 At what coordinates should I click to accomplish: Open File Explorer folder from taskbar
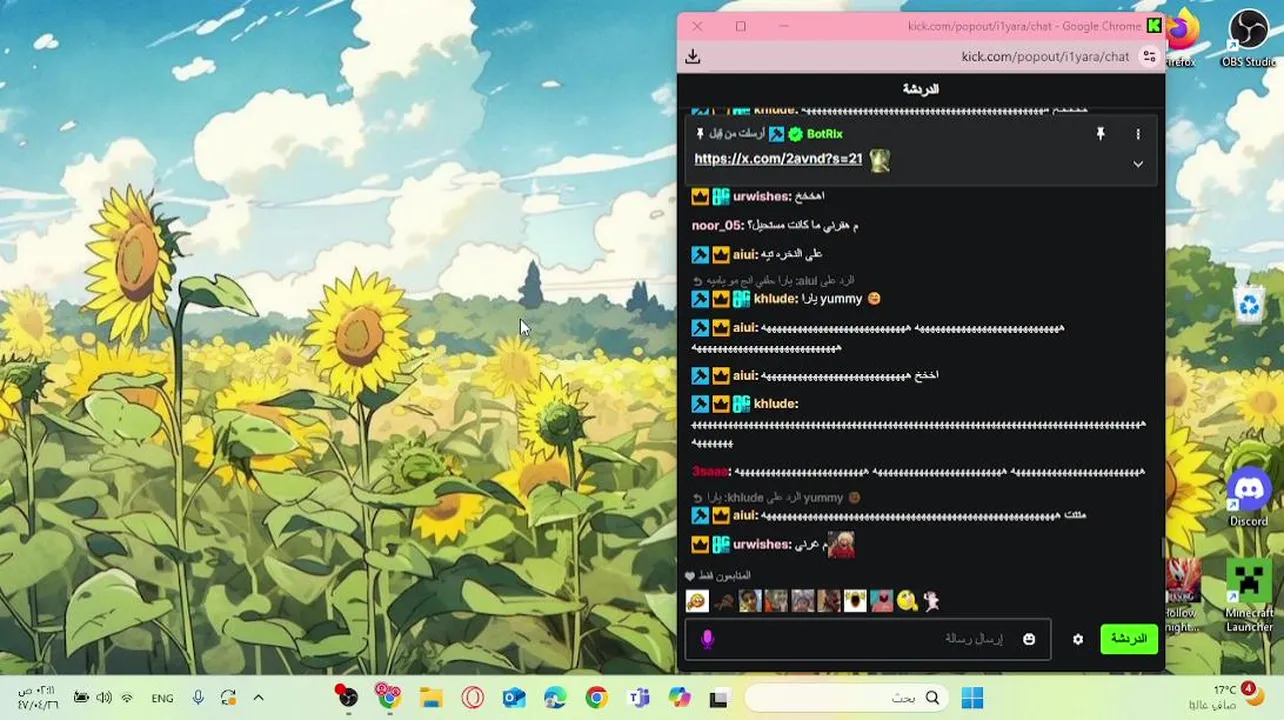pyautogui.click(x=431, y=698)
